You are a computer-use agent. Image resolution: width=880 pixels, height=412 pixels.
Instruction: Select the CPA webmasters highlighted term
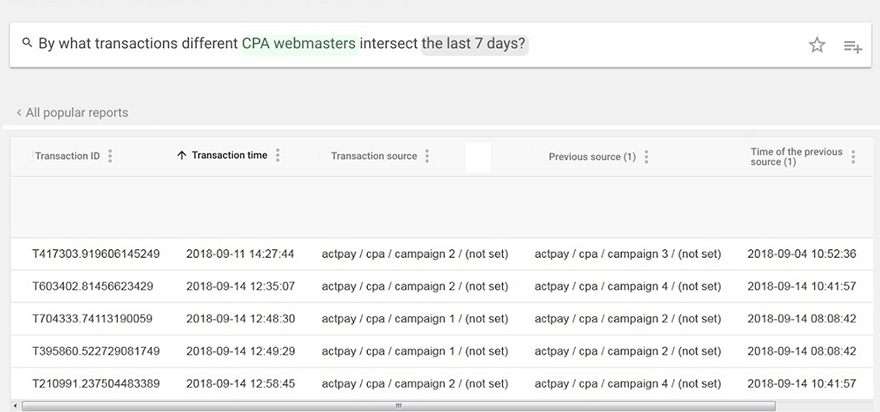click(299, 43)
